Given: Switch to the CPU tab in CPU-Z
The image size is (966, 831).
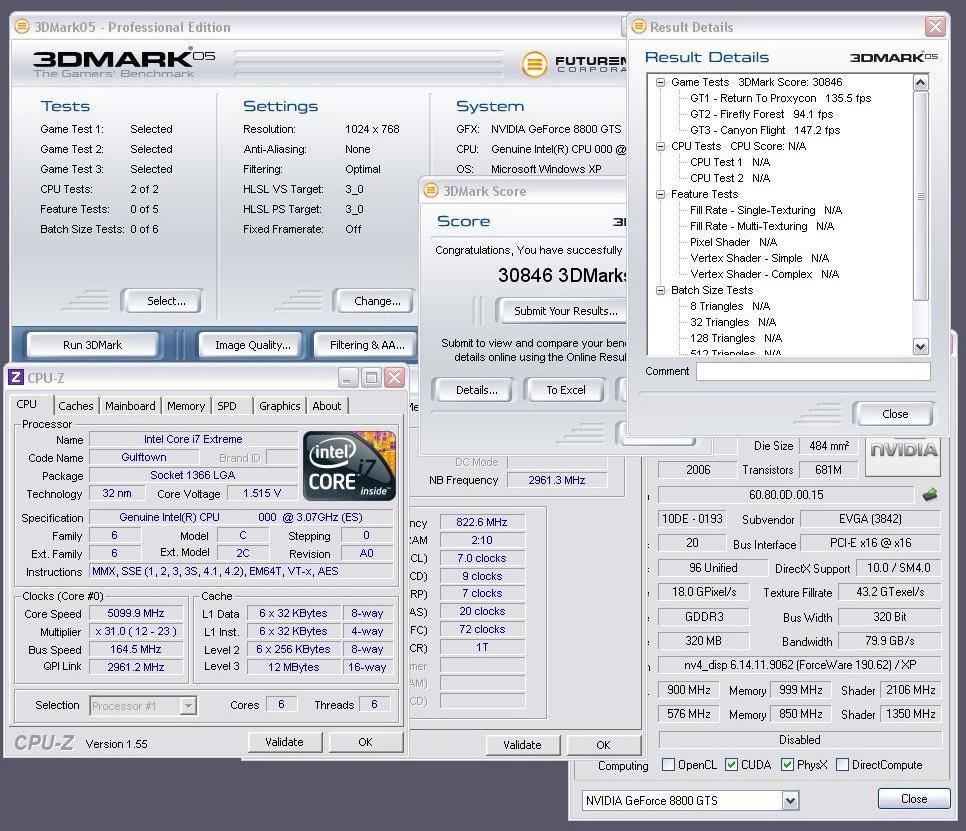Looking at the screenshot, I should [26, 404].
